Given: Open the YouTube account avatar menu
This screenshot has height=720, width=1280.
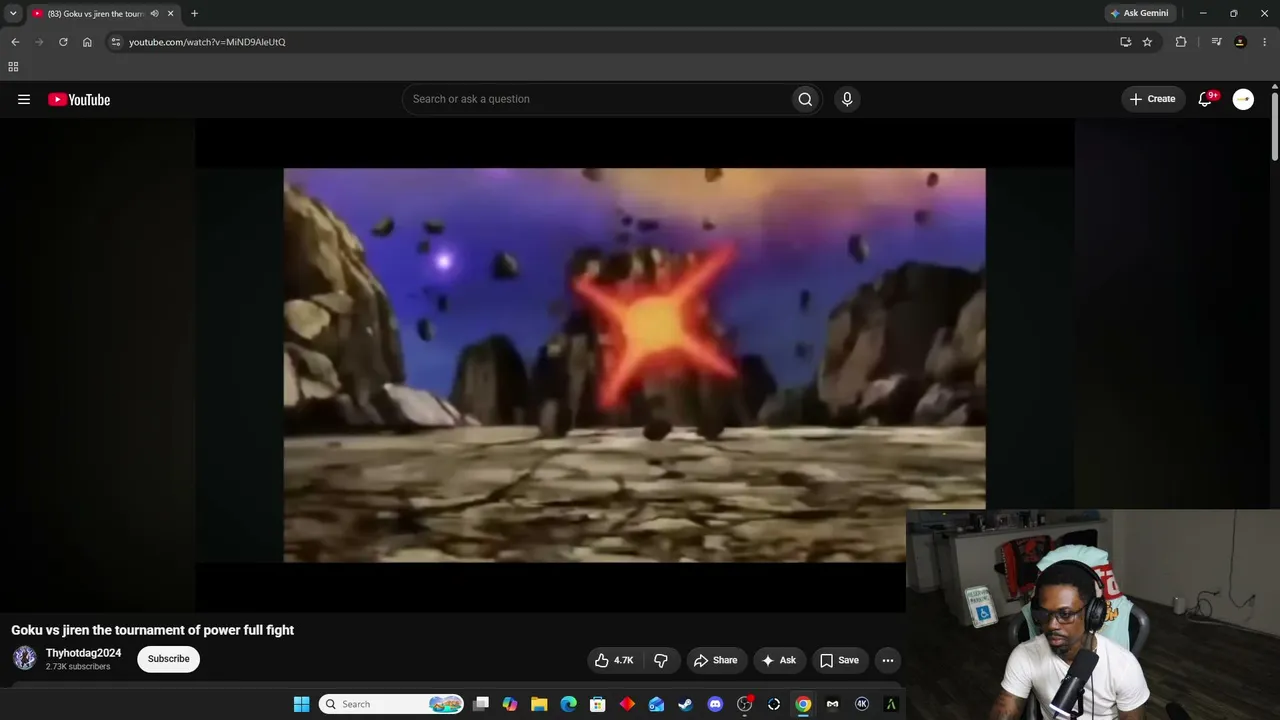Looking at the screenshot, I should point(1243,99).
